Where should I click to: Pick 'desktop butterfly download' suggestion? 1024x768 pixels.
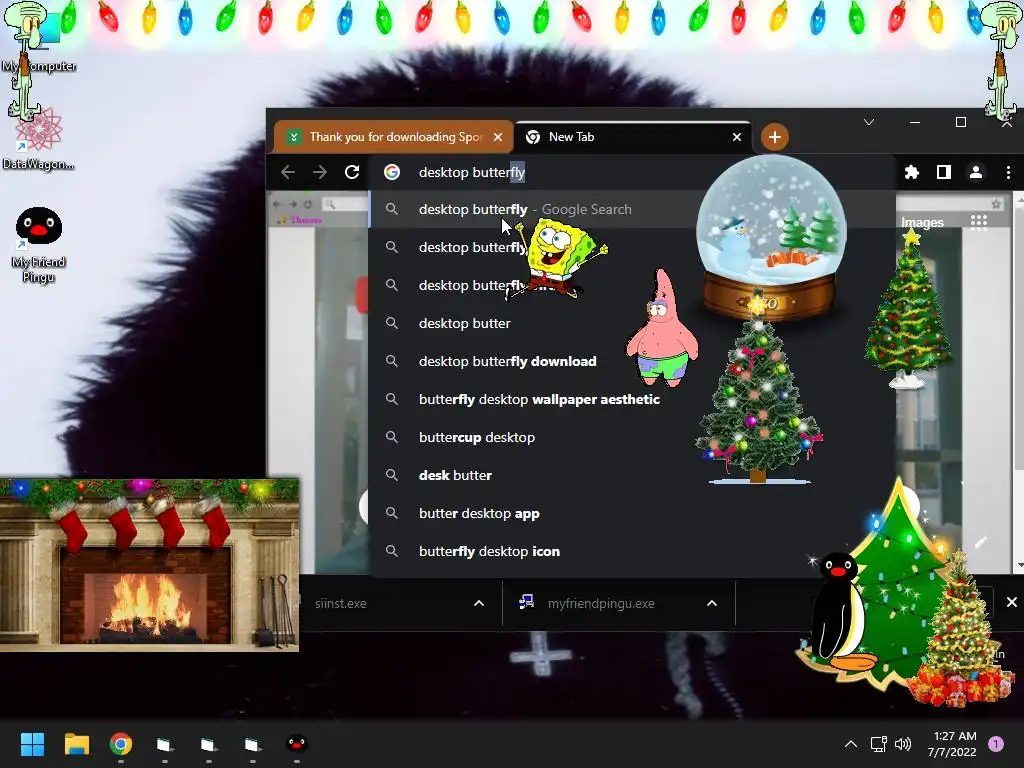[507, 361]
